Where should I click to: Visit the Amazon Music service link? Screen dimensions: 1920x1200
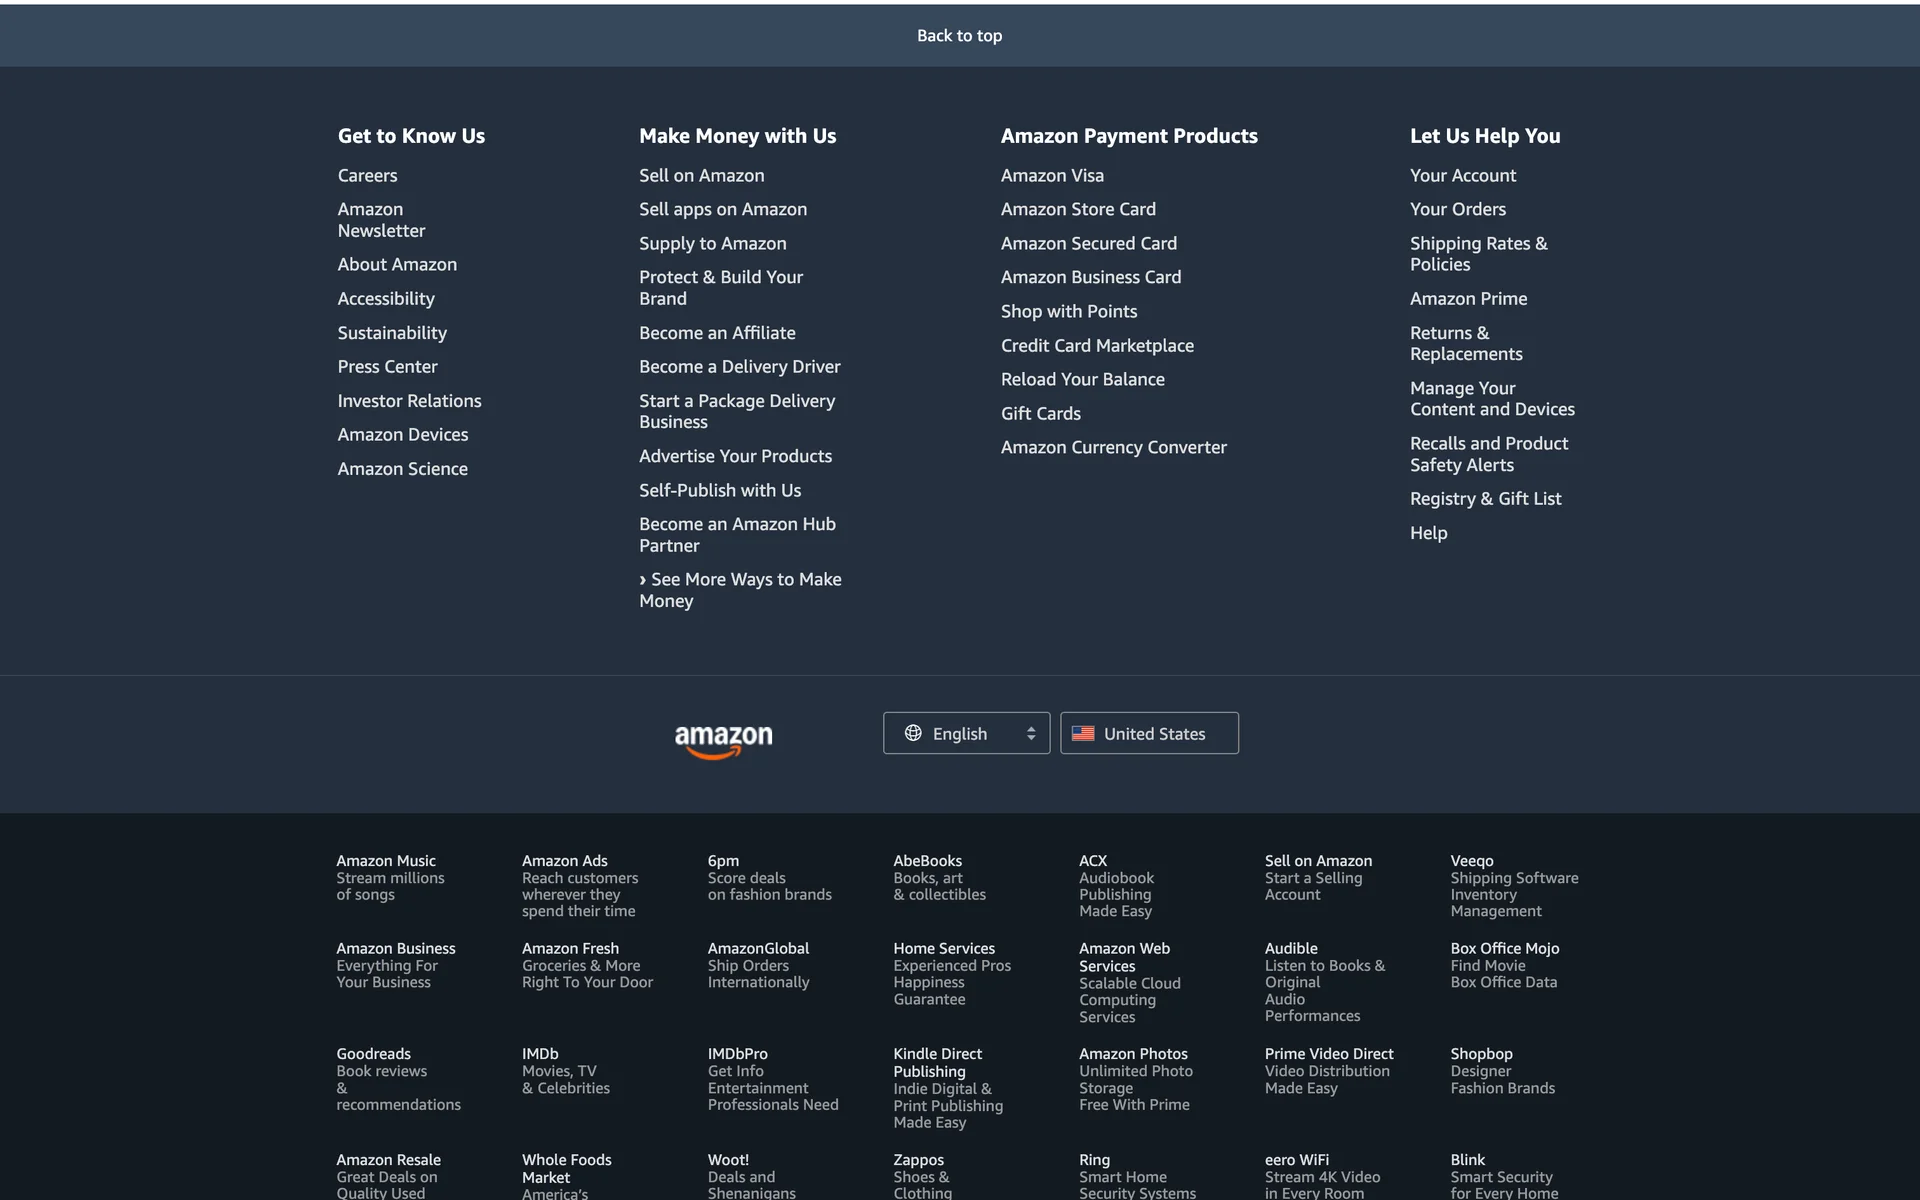pos(386,860)
